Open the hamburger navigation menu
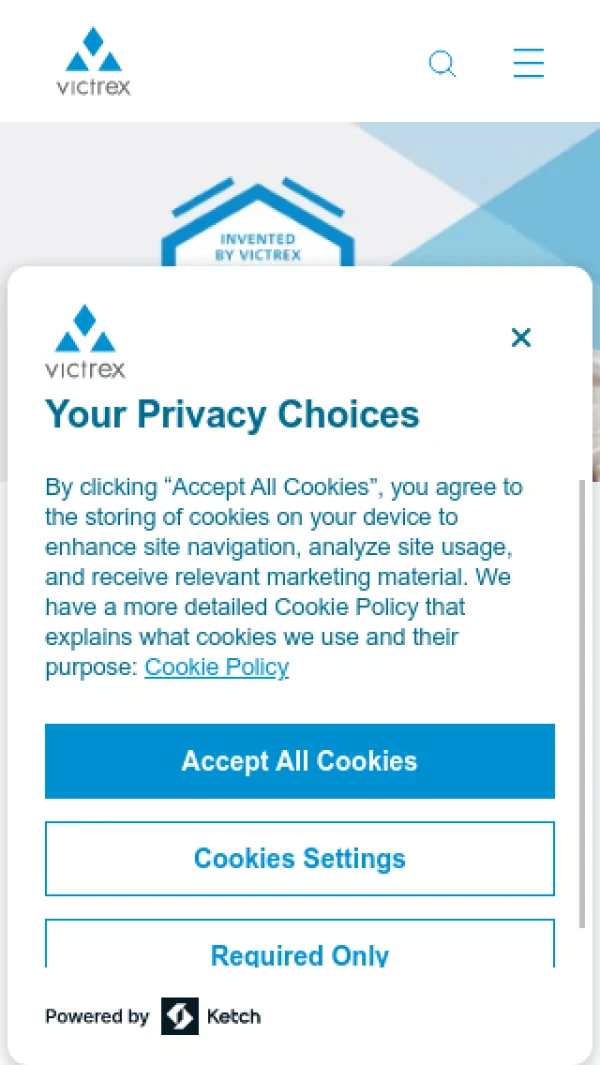The image size is (600, 1065). coord(529,63)
